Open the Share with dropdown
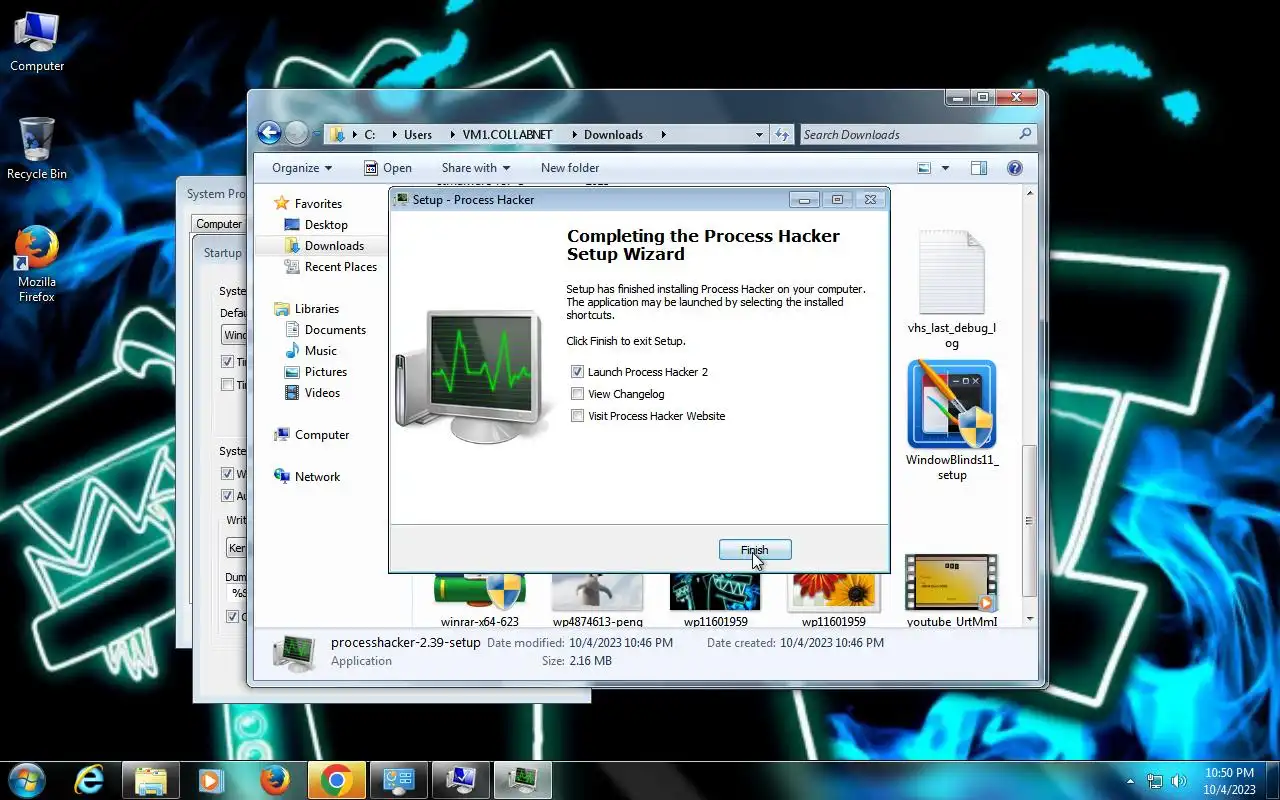1280x800 pixels. [476, 168]
